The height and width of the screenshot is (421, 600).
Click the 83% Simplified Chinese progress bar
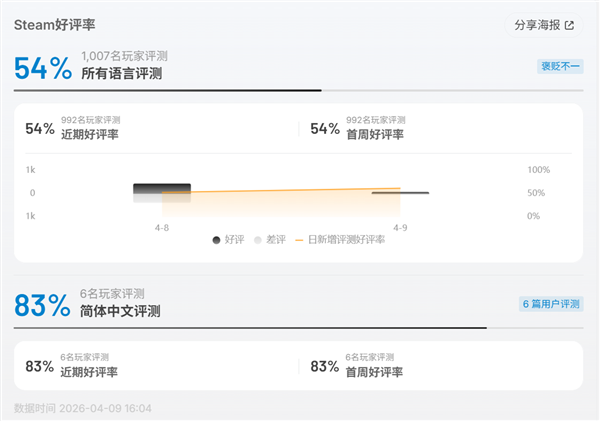tap(250, 327)
